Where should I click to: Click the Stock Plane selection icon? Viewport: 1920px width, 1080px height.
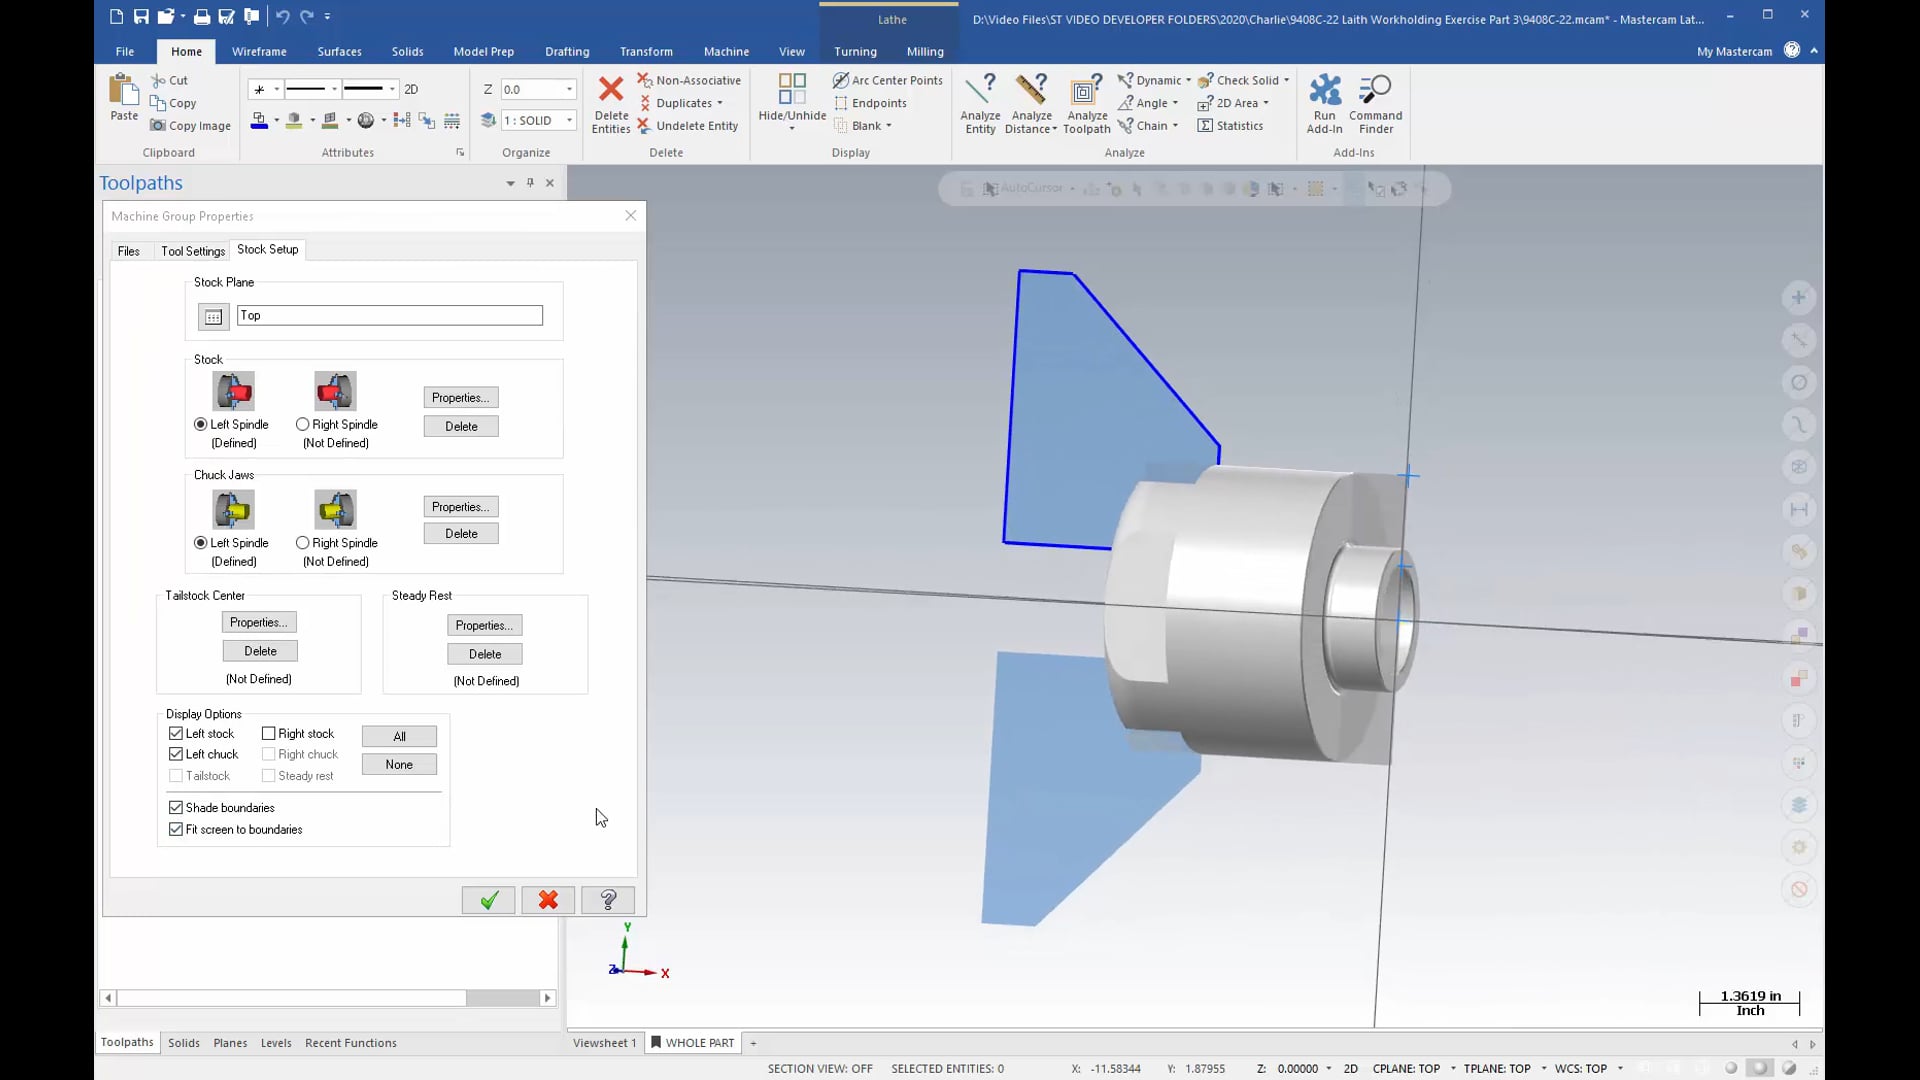pos(213,317)
